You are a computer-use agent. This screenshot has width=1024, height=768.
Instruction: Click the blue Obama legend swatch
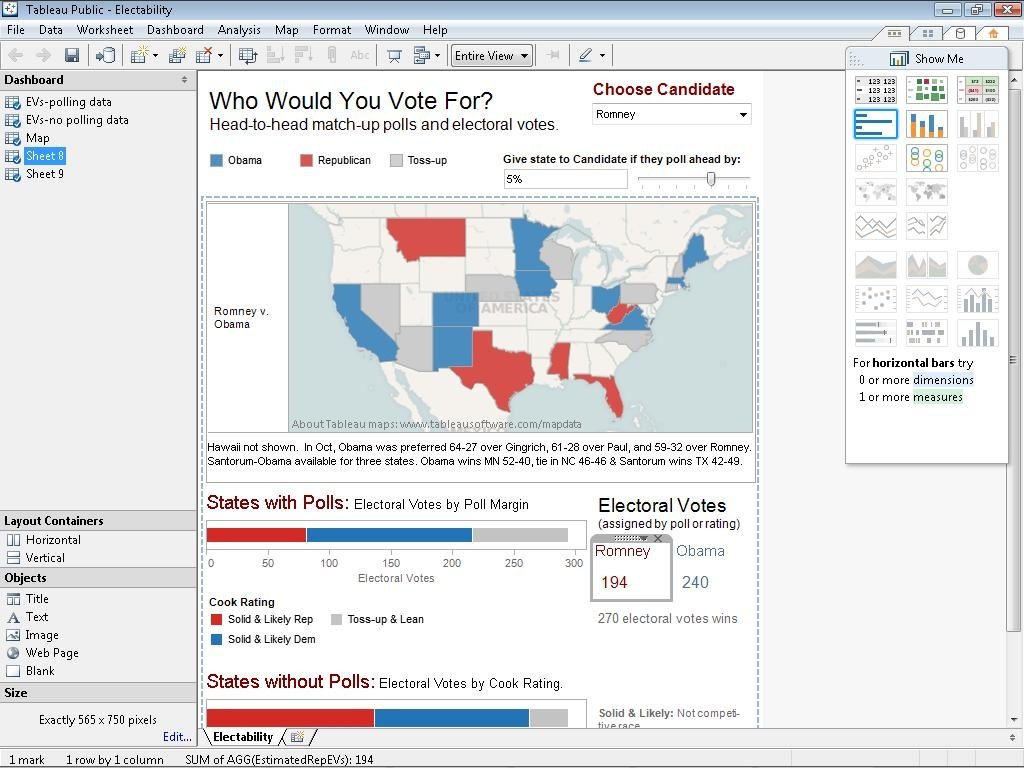(x=216, y=161)
